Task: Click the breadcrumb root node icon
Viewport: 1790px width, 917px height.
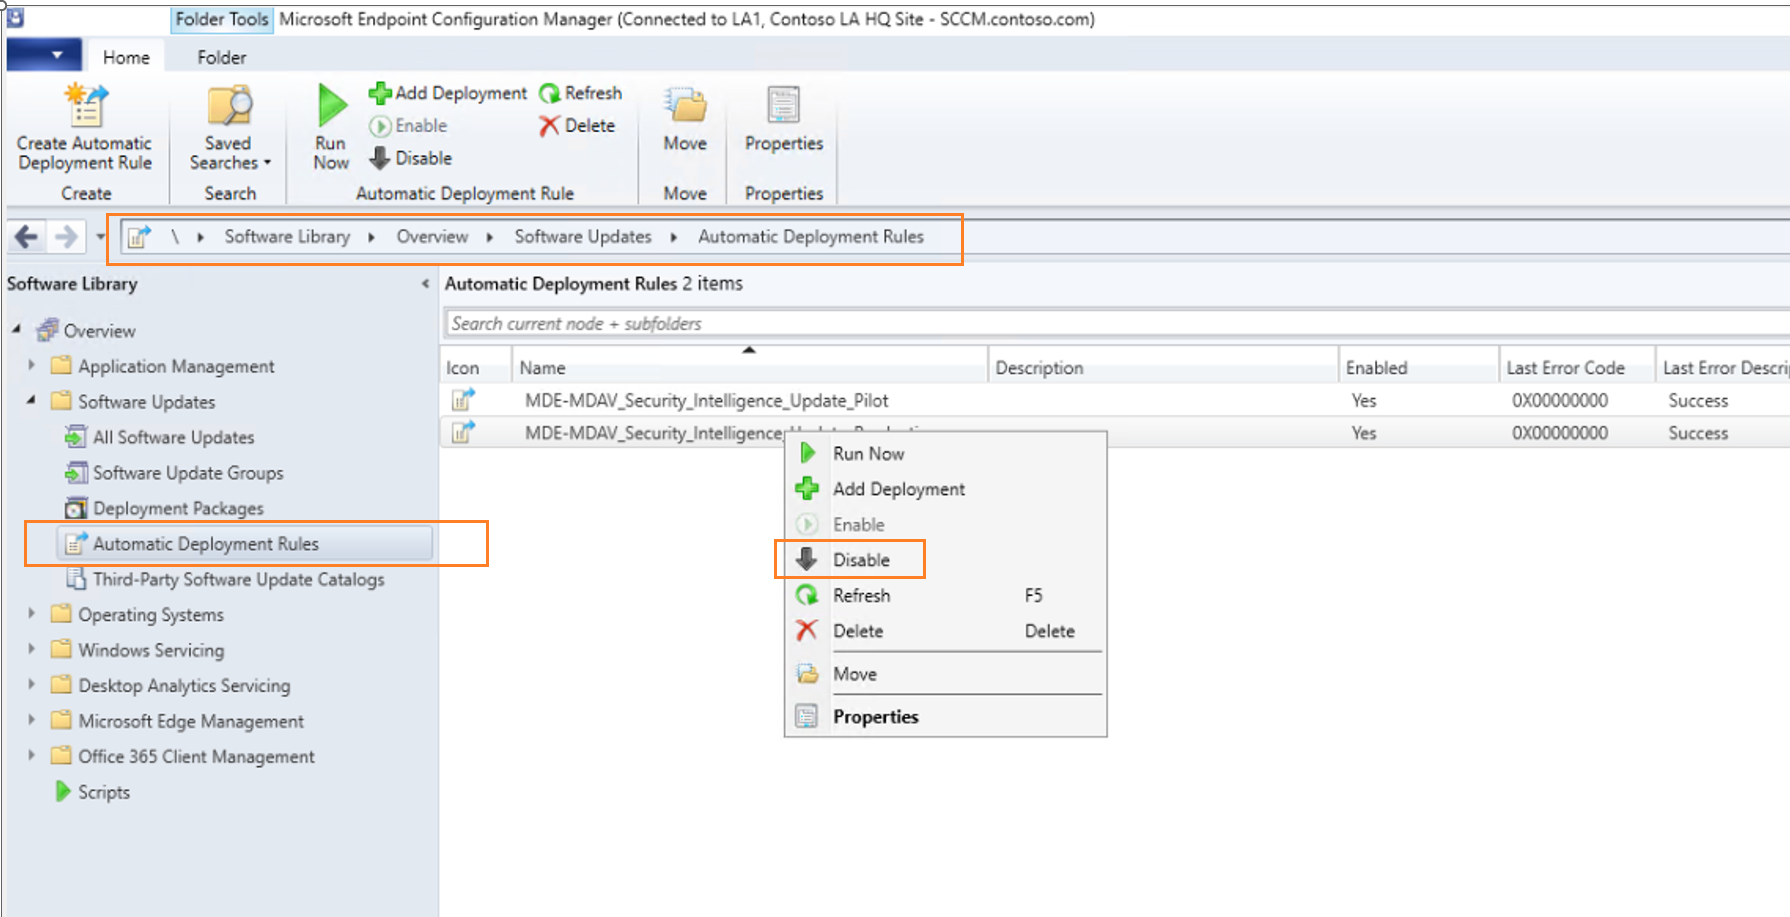Action: coord(139,237)
